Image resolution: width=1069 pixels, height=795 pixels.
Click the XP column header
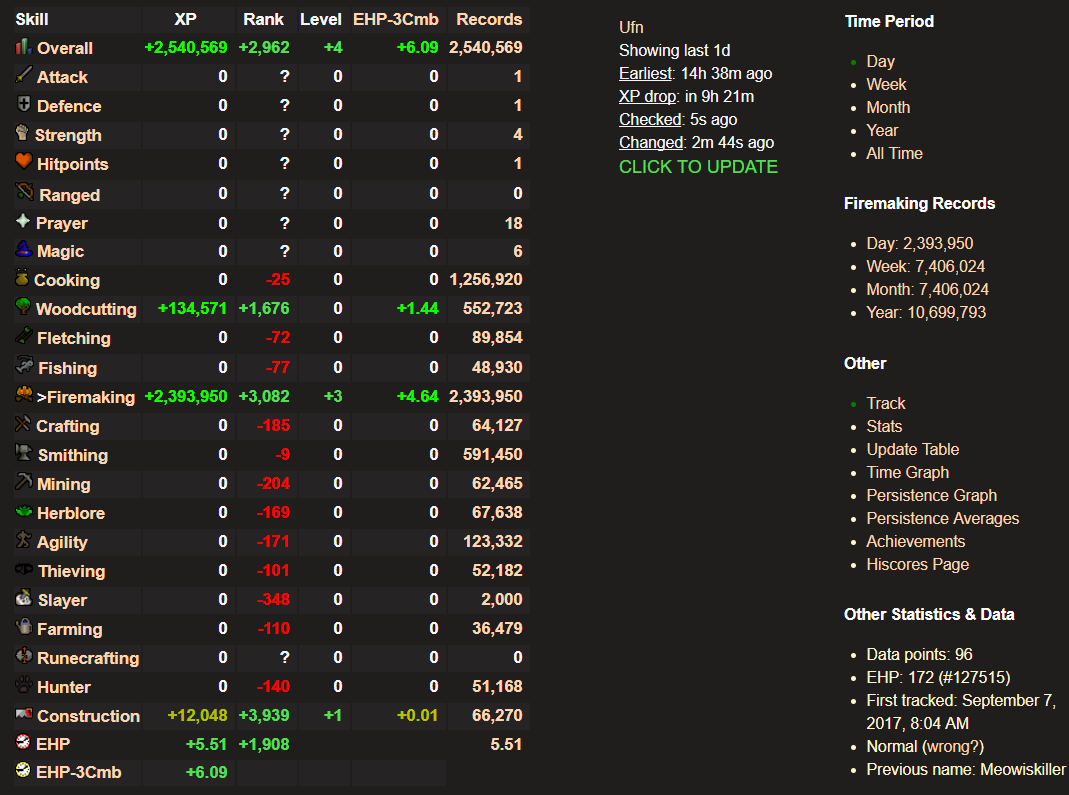pyautogui.click(x=185, y=19)
